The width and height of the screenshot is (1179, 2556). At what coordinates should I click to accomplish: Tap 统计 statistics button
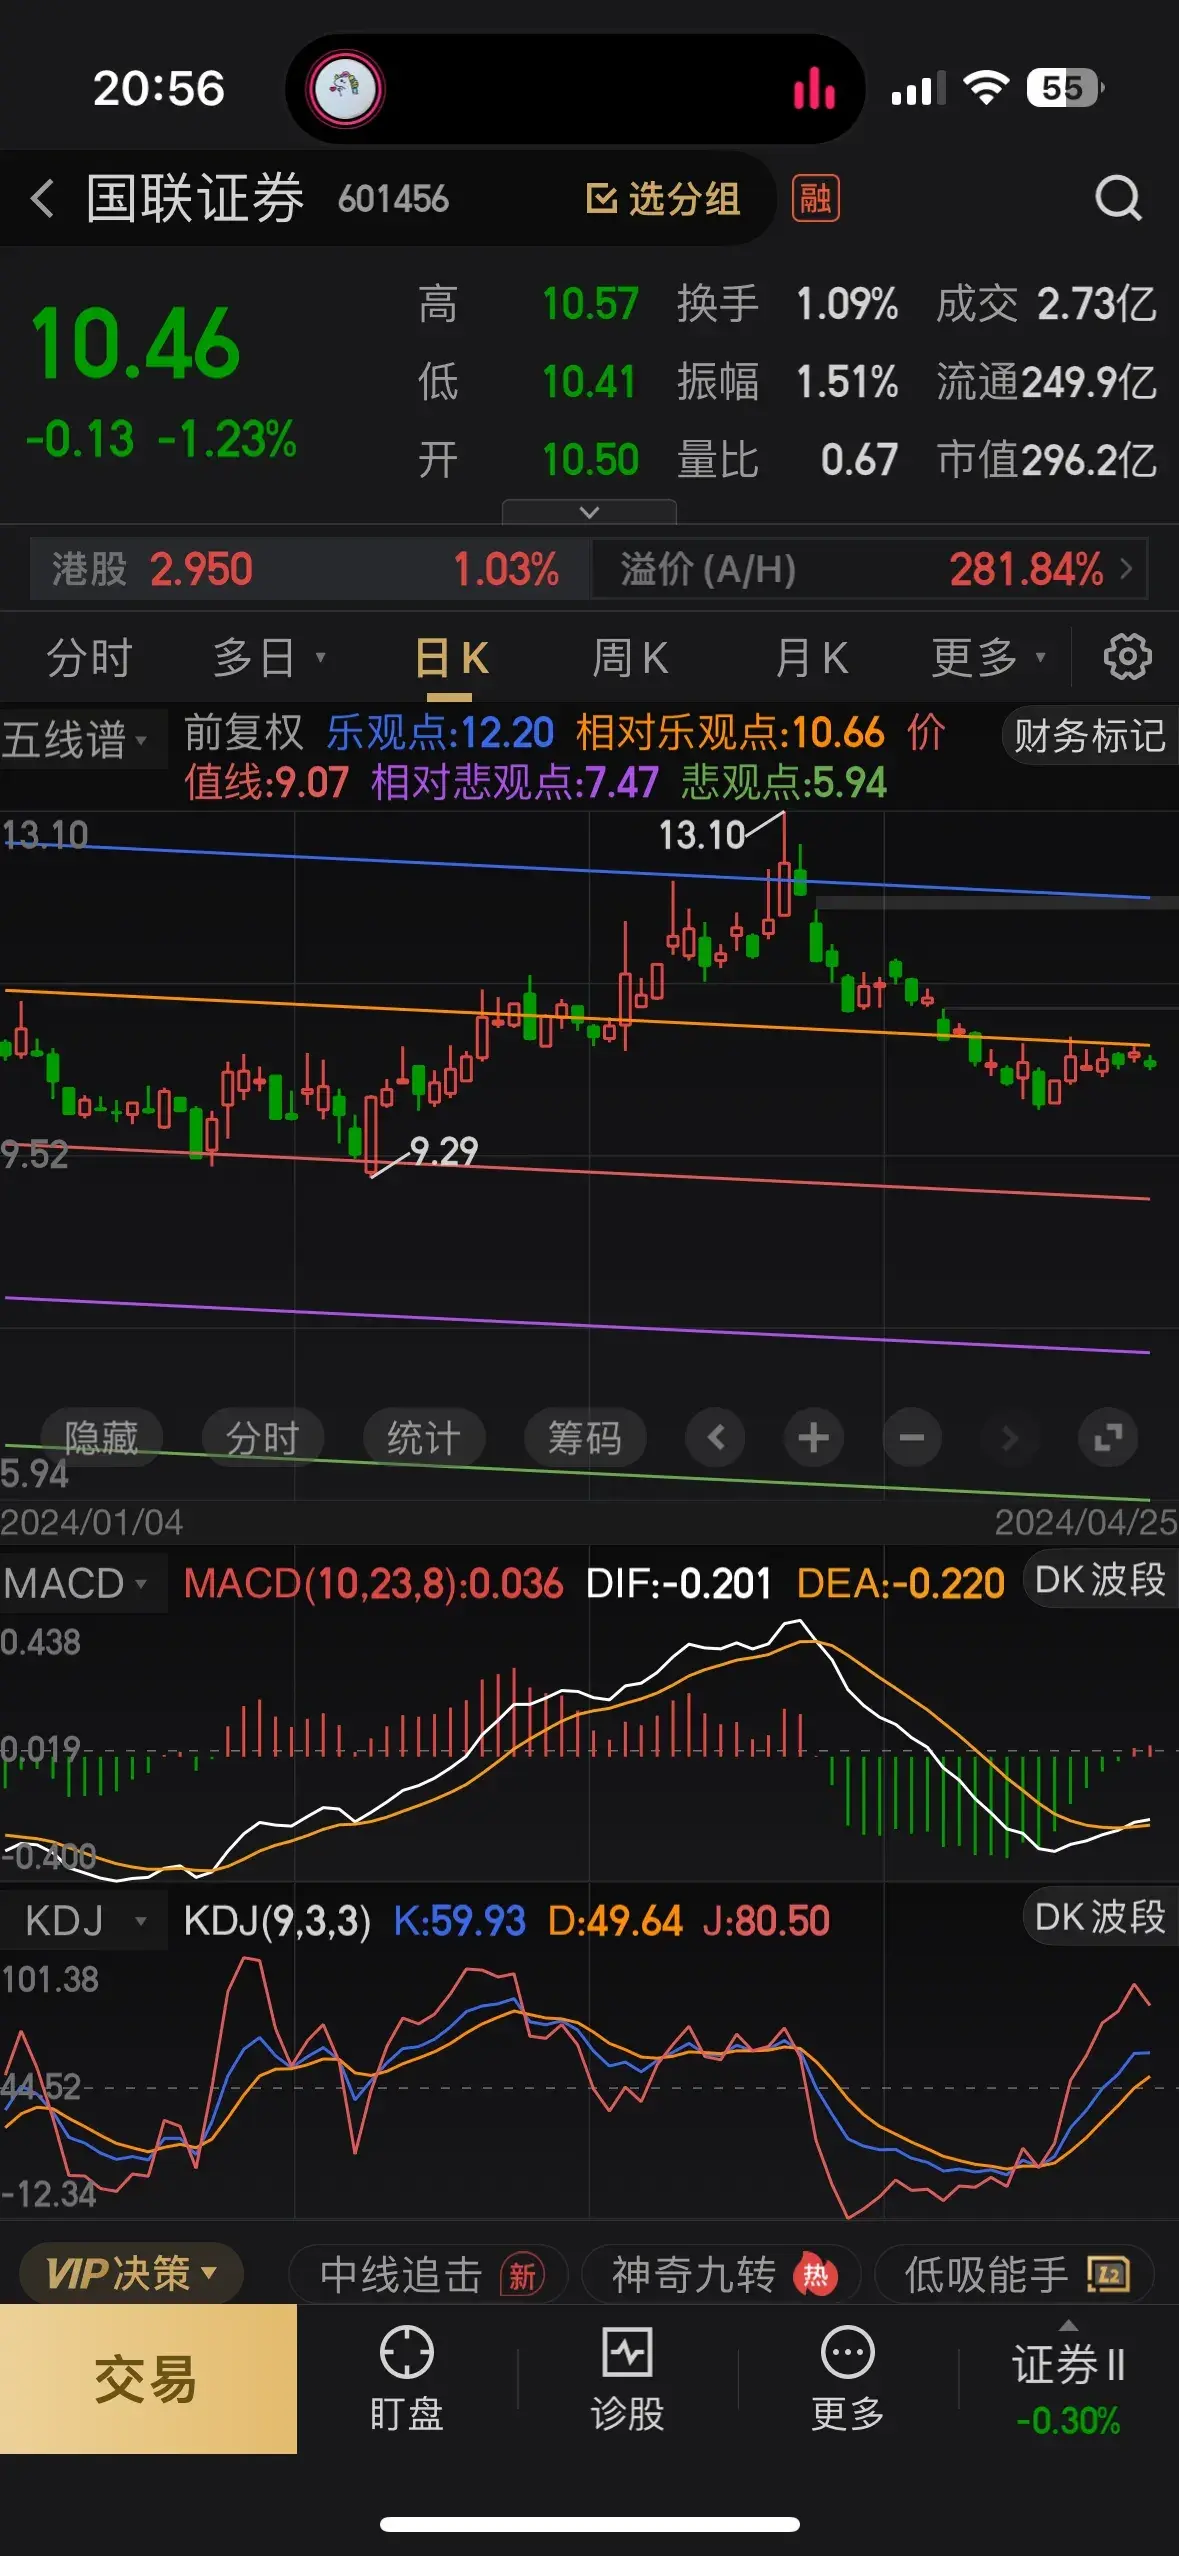pos(424,1438)
